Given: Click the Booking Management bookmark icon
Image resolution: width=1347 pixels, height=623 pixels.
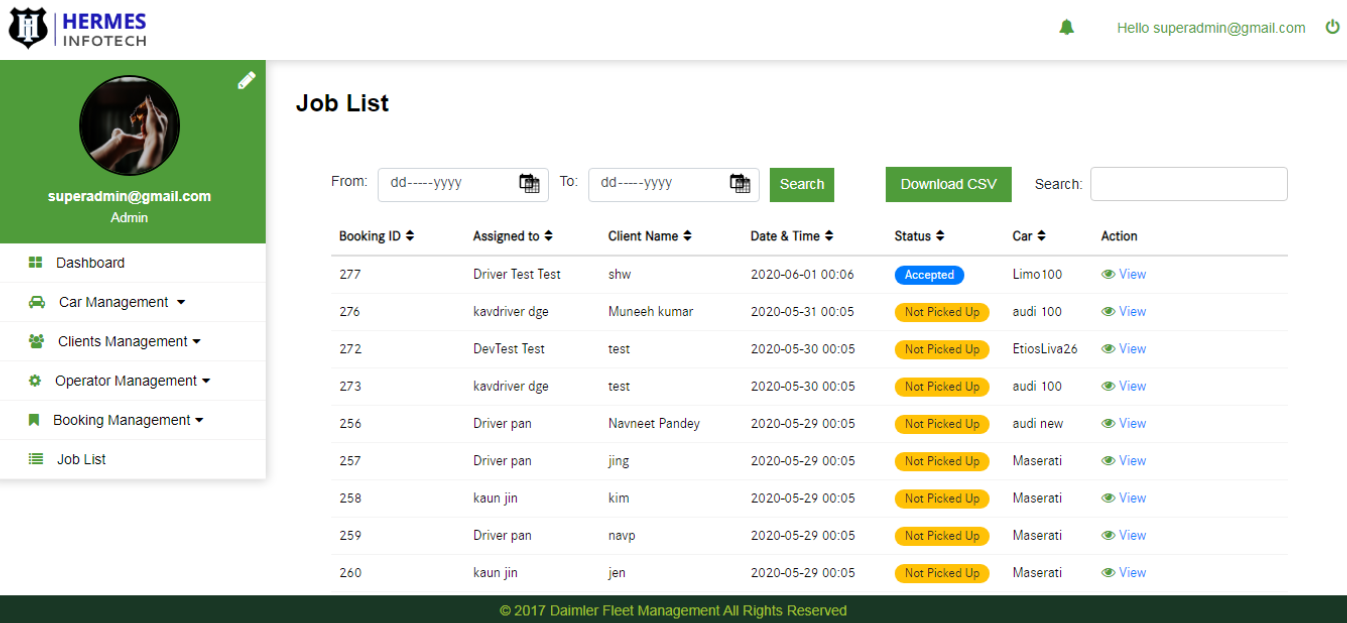Looking at the screenshot, I should click(33, 420).
